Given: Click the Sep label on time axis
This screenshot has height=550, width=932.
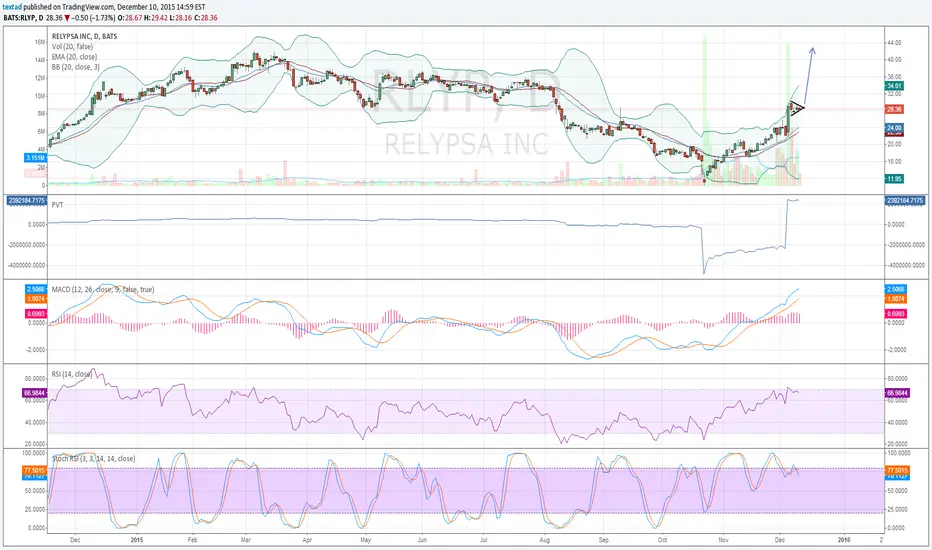Looking at the screenshot, I should point(604,540).
